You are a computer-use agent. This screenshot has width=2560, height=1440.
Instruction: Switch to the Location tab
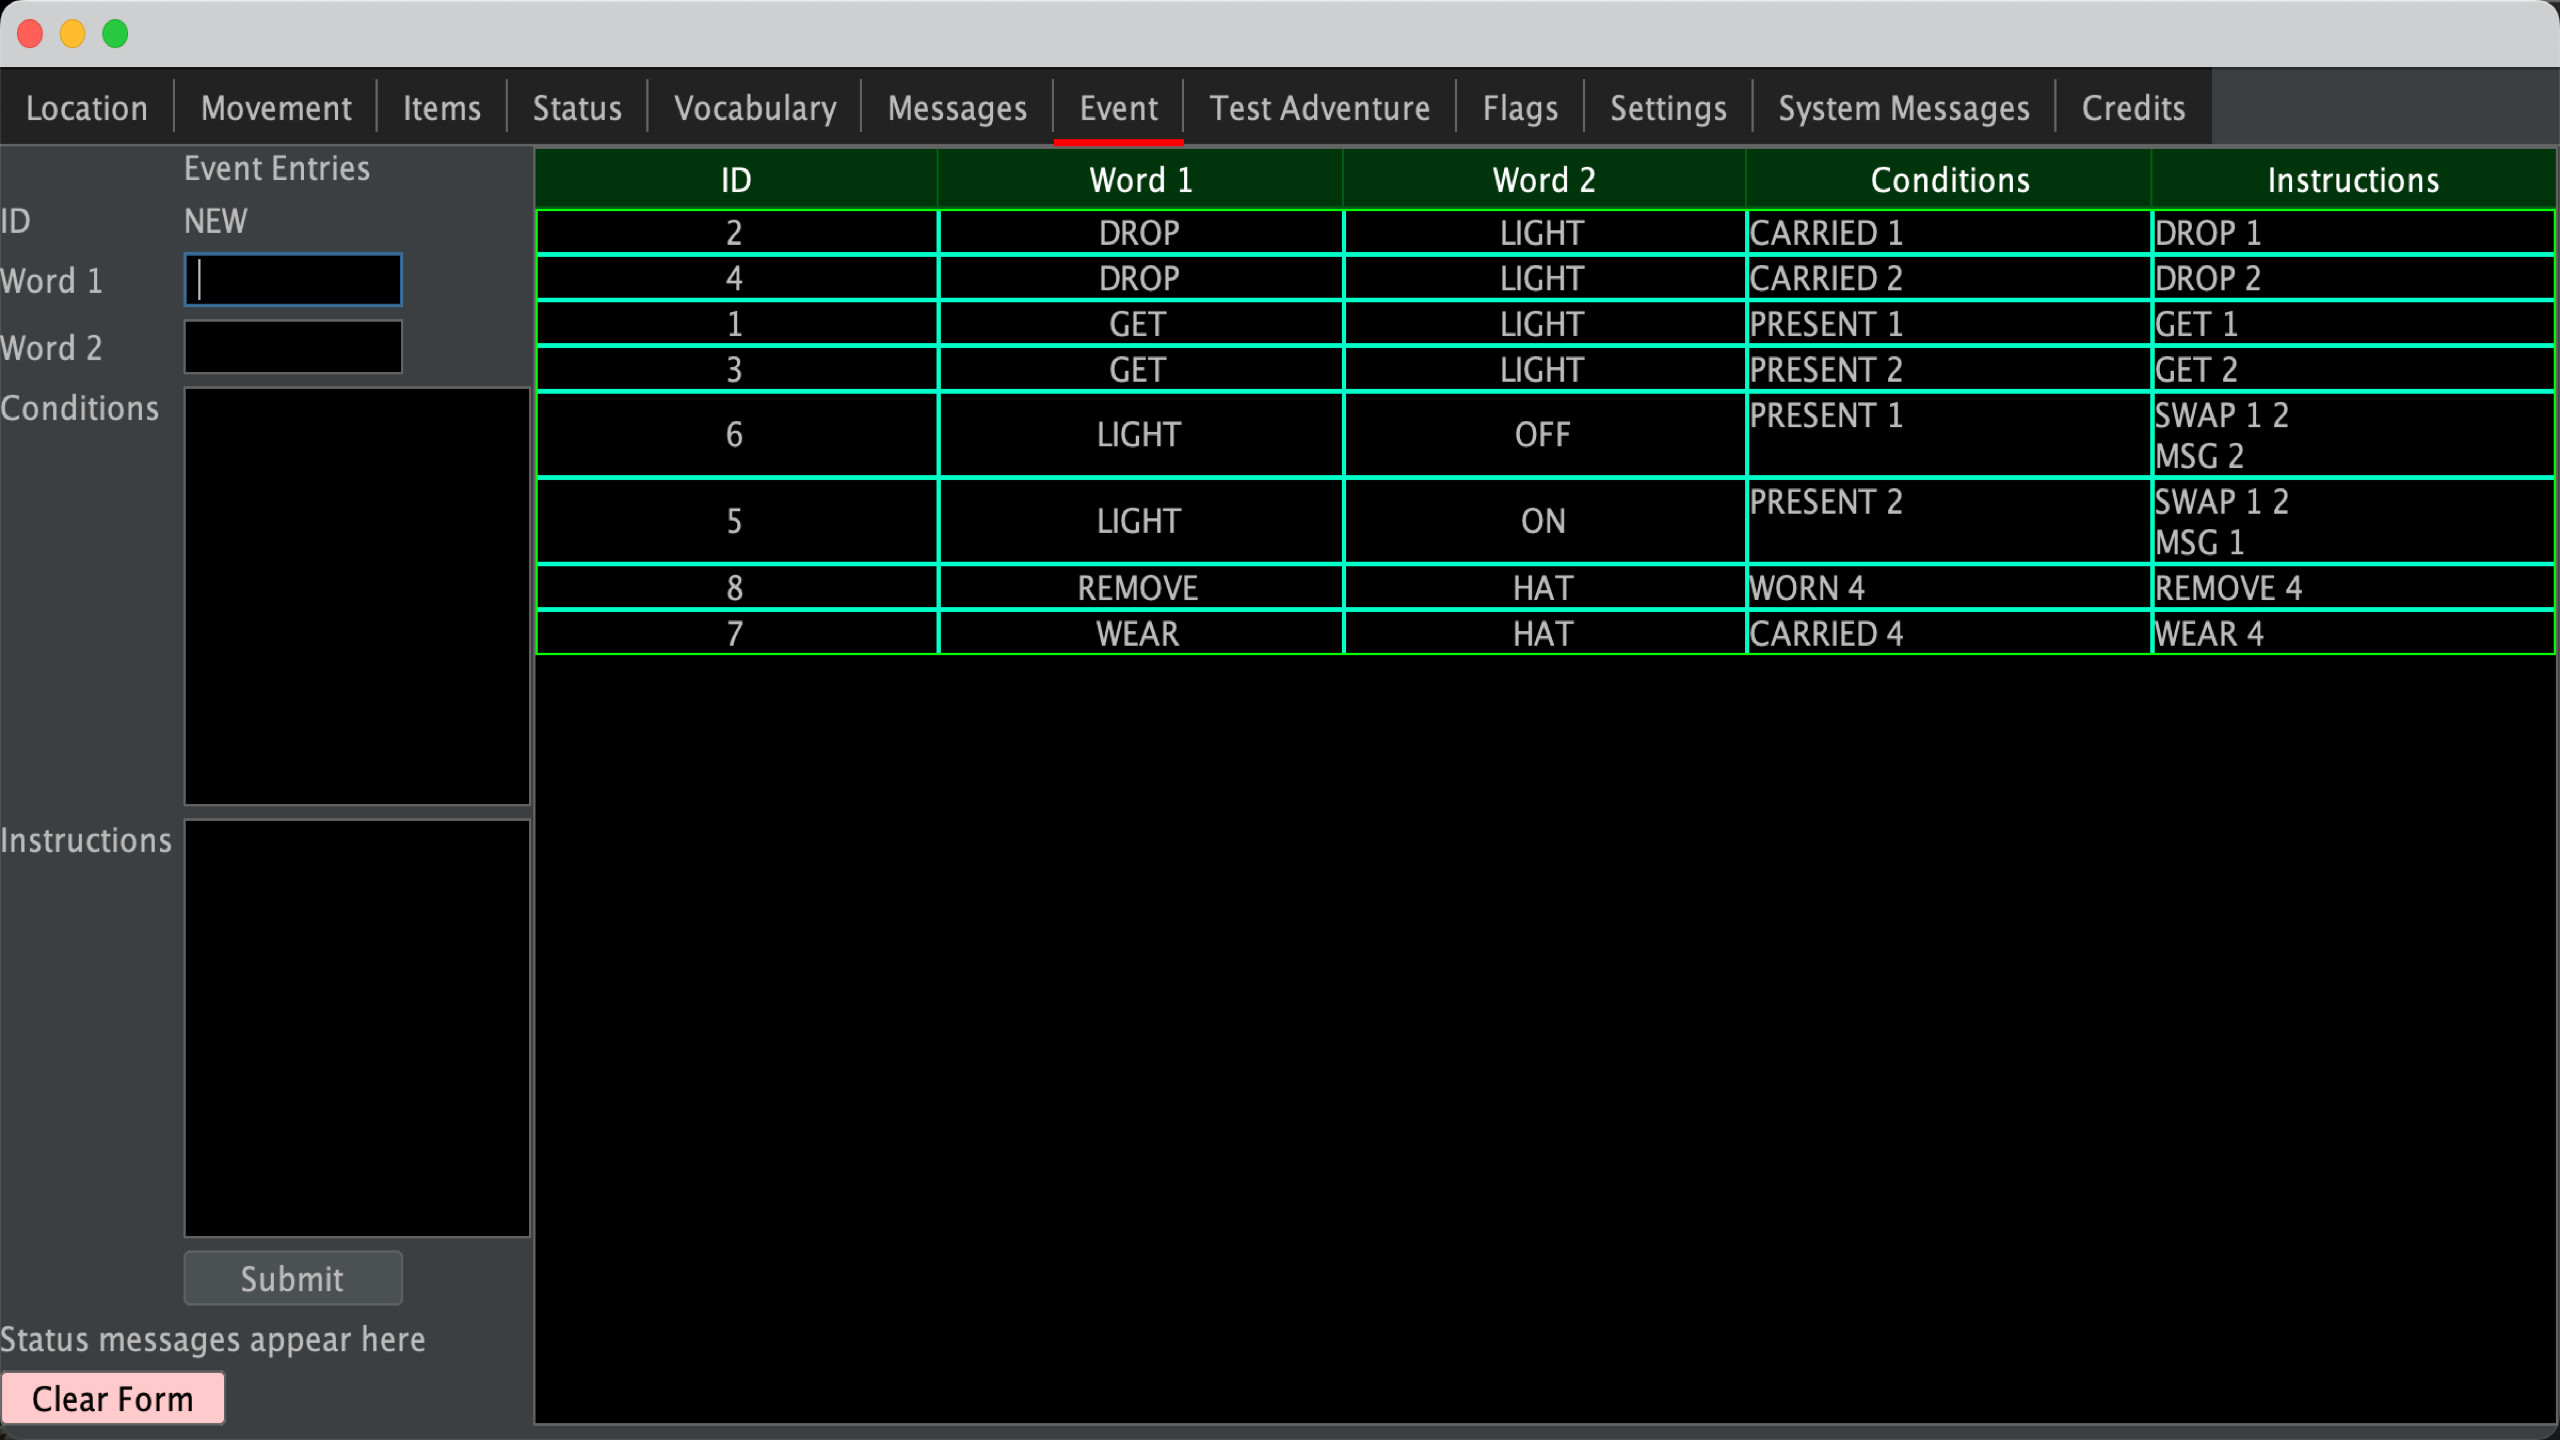click(x=86, y=107)
